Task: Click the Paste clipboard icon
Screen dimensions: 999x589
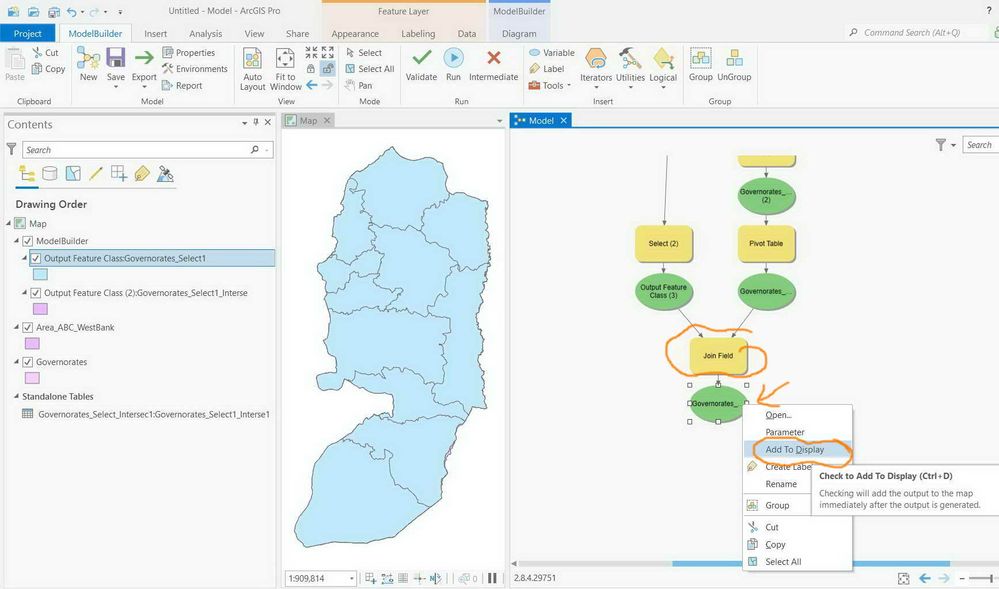Action: coord(15,59)
